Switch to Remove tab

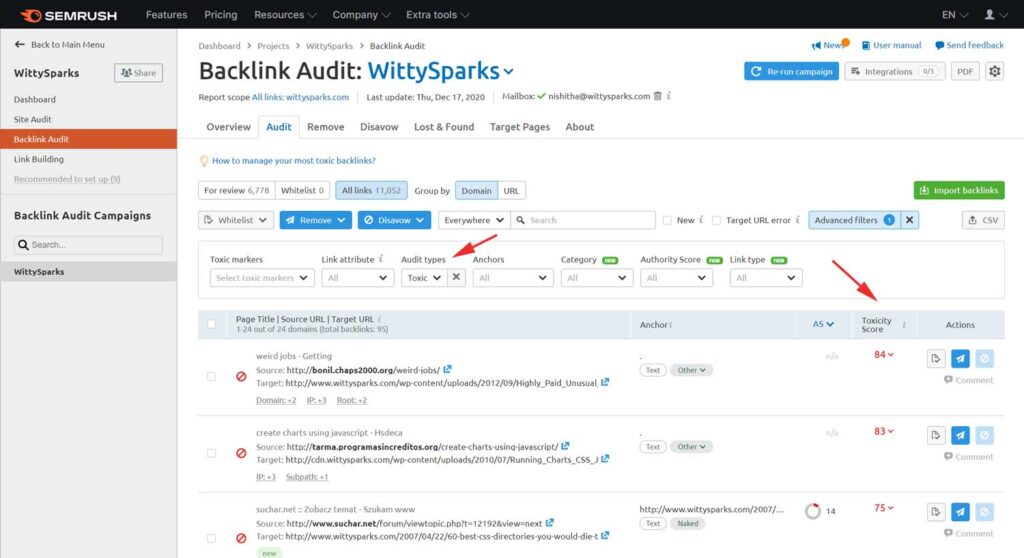(325, 127)
